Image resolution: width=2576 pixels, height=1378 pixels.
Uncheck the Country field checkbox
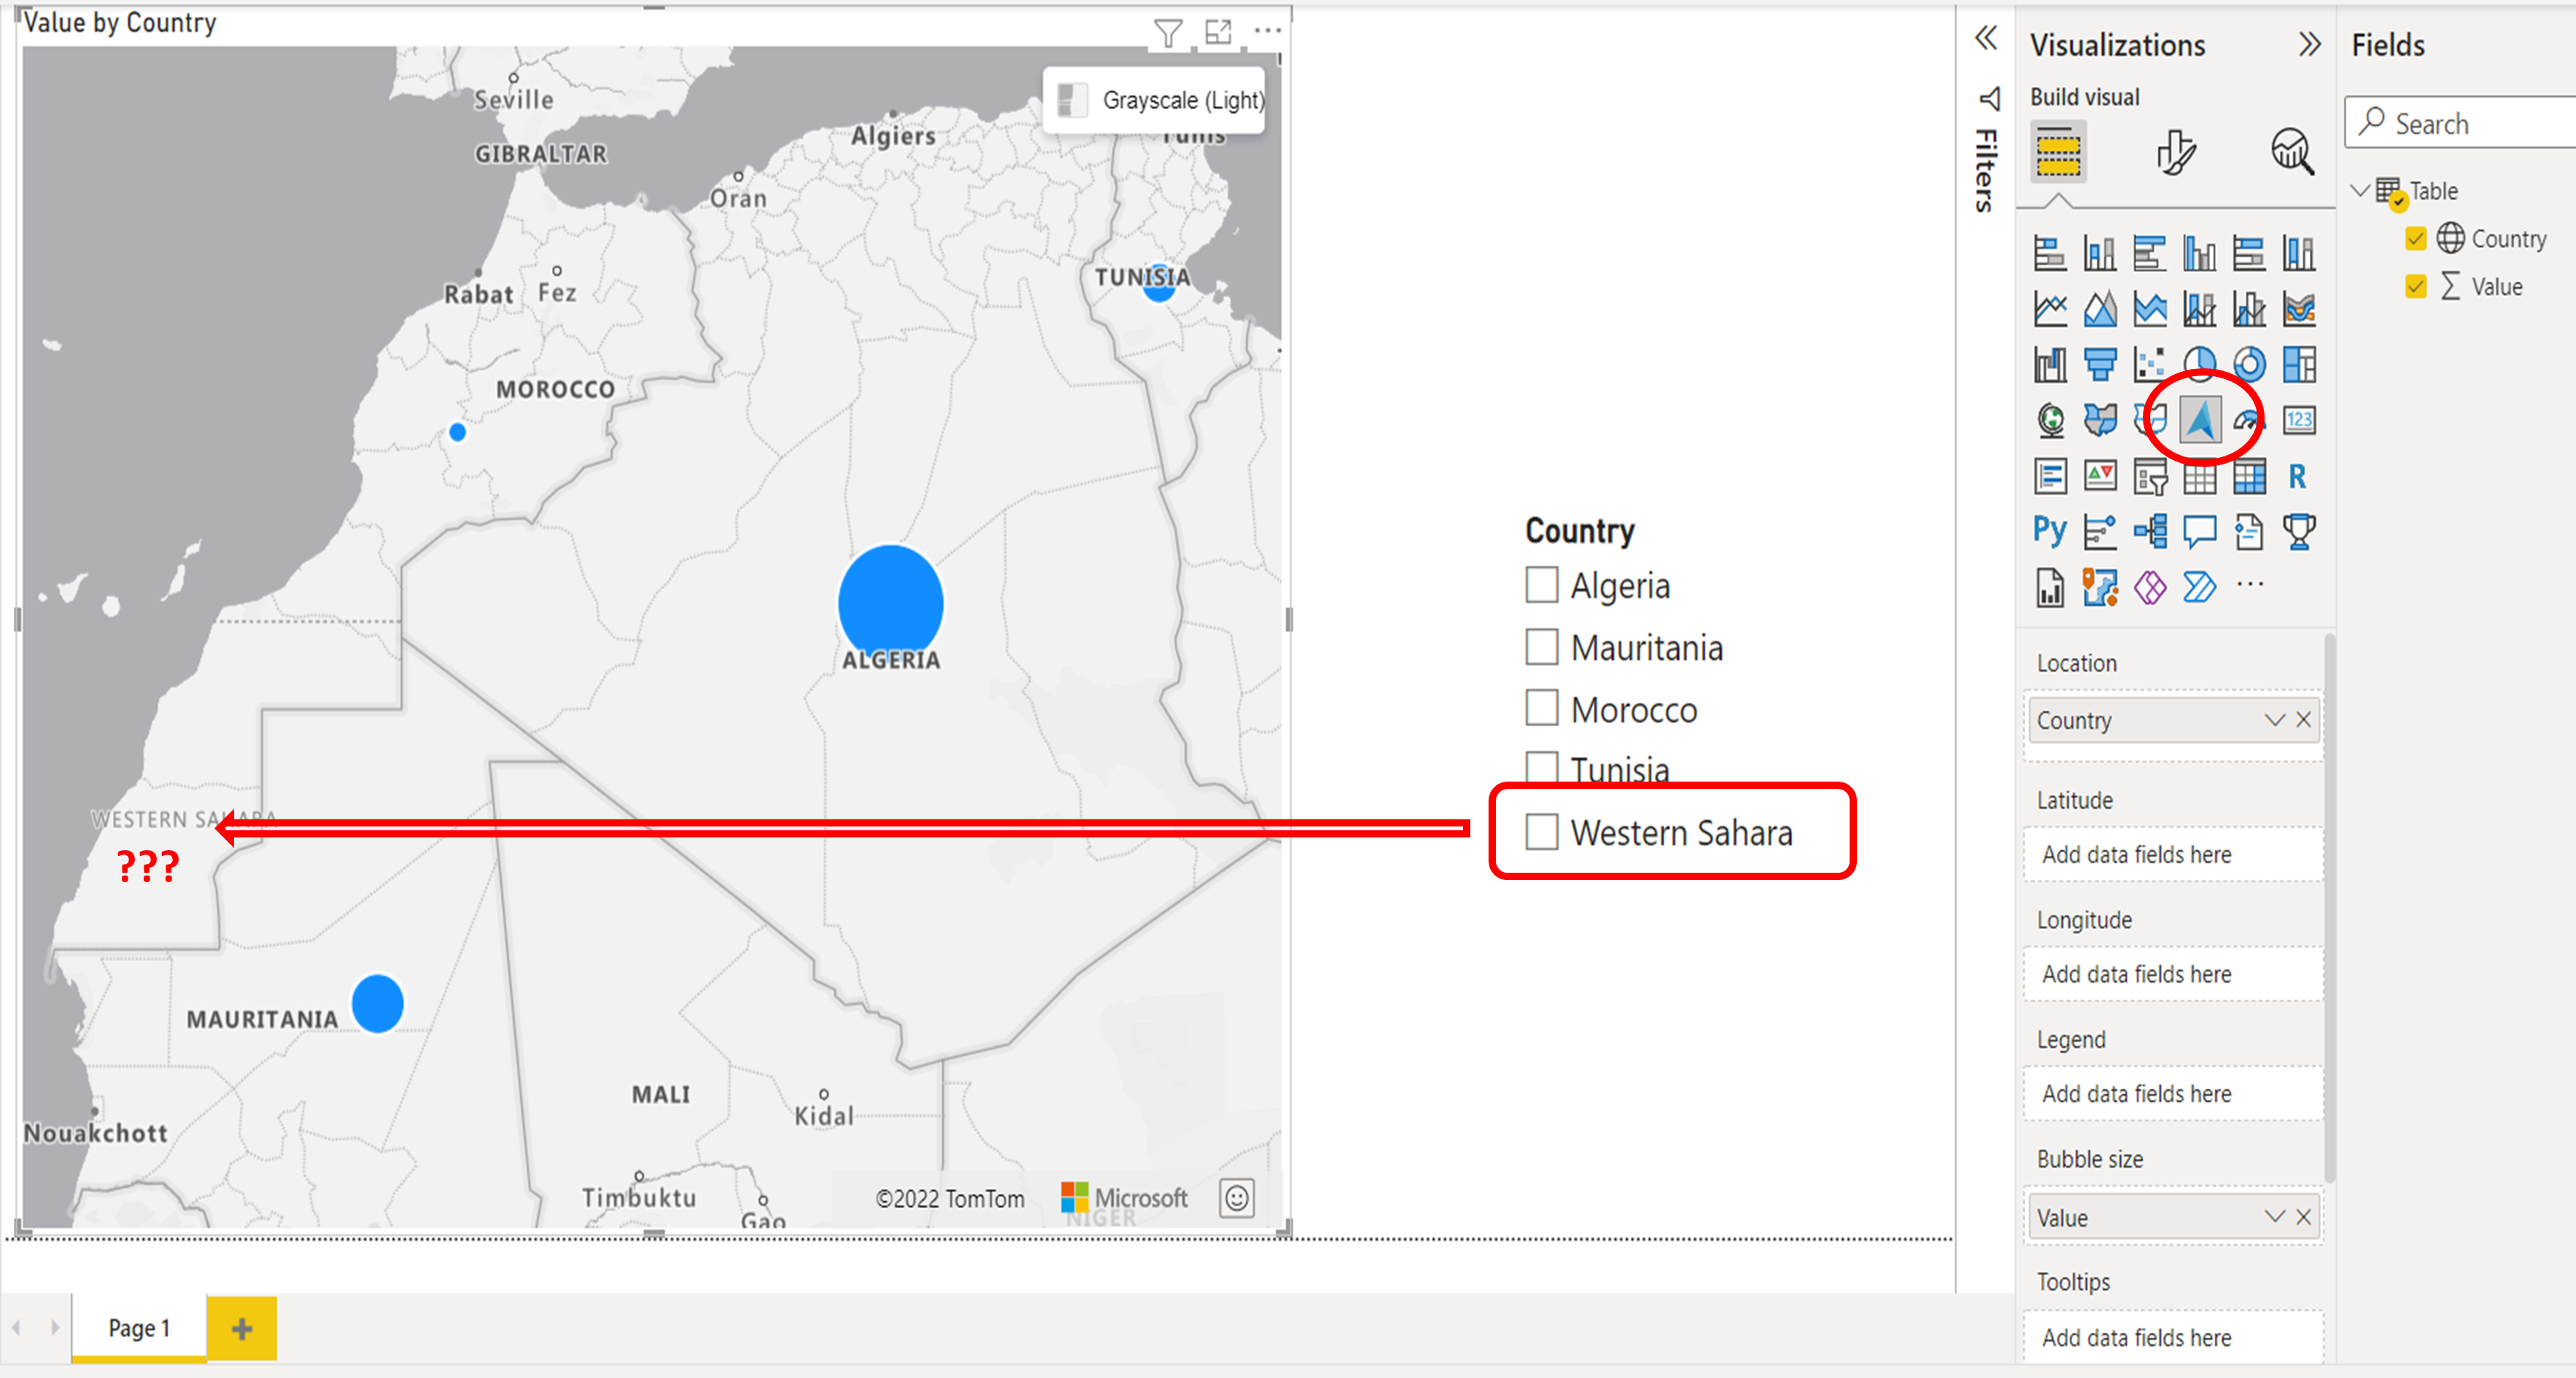tap(2415, 239)
